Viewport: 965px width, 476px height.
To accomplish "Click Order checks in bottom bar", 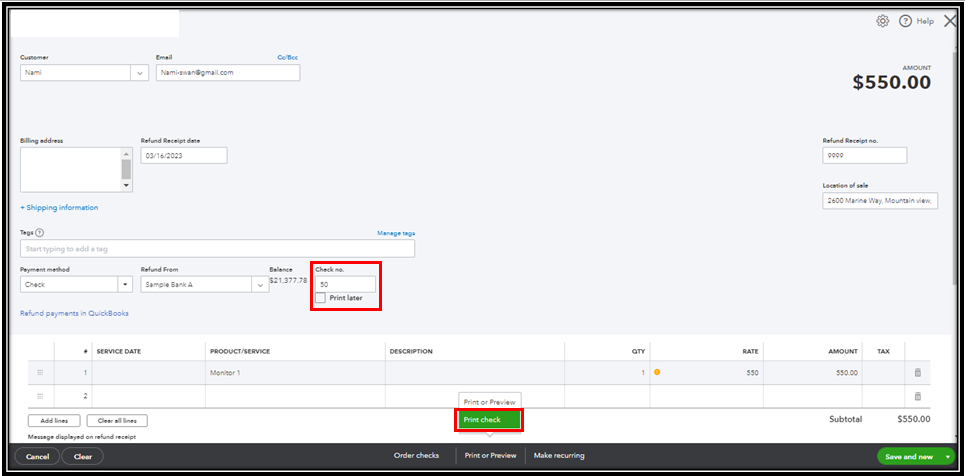I will click(x=417, y=456).
